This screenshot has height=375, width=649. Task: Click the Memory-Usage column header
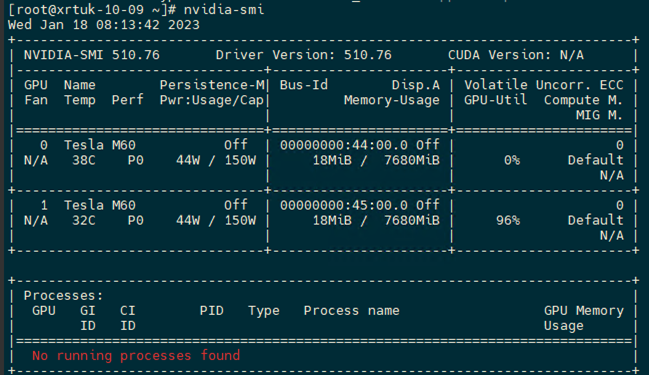(392, 100)
